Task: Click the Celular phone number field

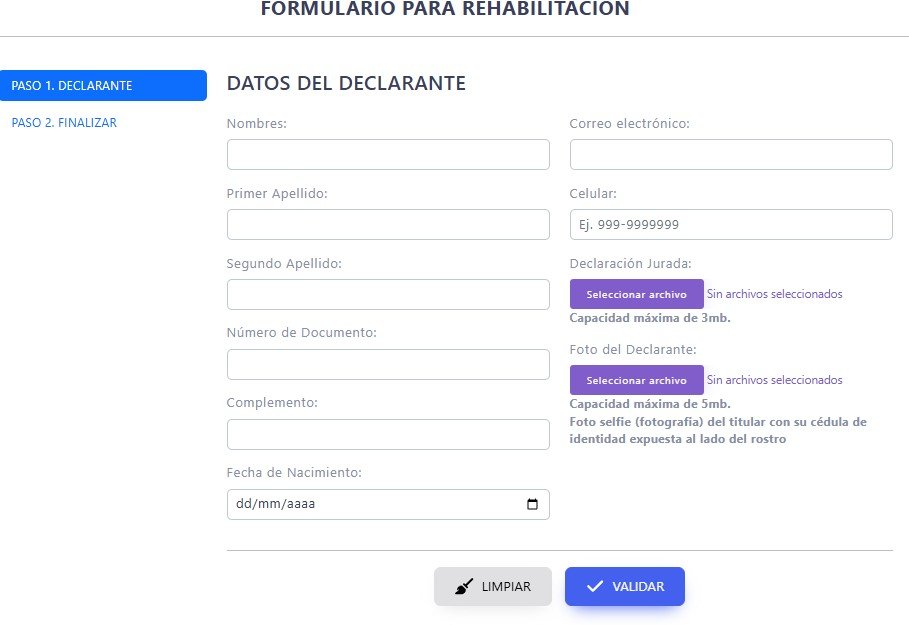Action: coord(730,225)
